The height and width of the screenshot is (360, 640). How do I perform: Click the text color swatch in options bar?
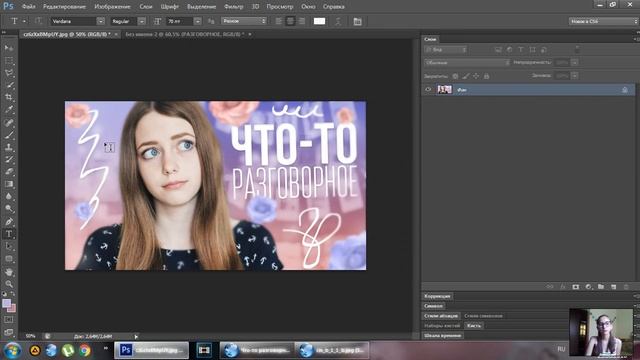319,21
